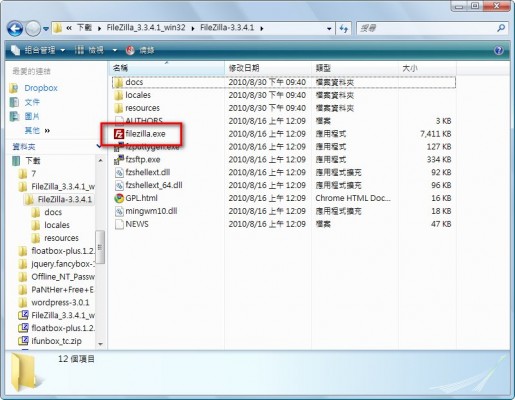Open the recent pages dropdown arrow
The height and width of the screenshot is (400, 515).
pos(46,29)
